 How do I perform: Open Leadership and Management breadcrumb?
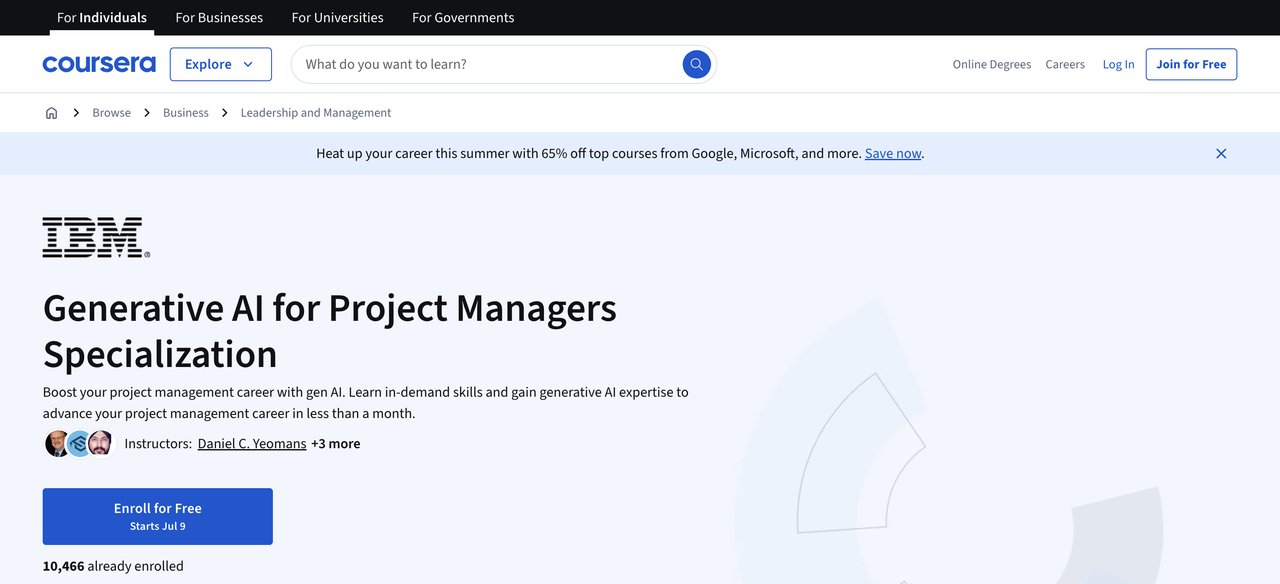[x=316, y=113]
